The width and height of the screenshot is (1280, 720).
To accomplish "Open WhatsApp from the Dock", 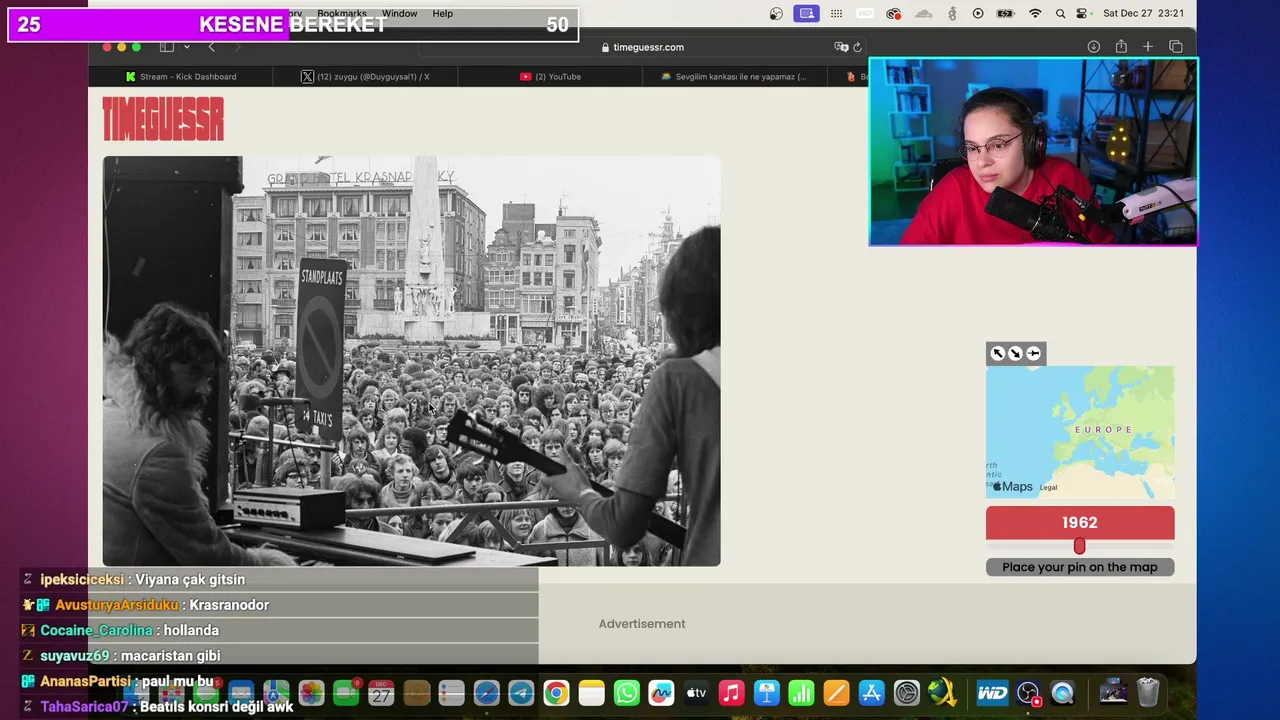I will (627, 692).
